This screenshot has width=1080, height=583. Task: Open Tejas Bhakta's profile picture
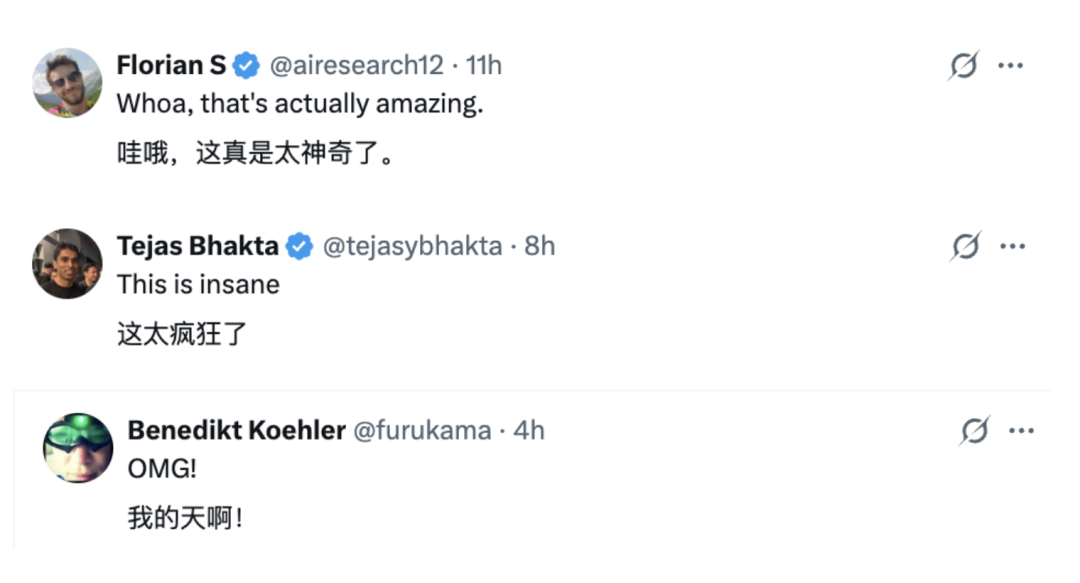(68, 263)
